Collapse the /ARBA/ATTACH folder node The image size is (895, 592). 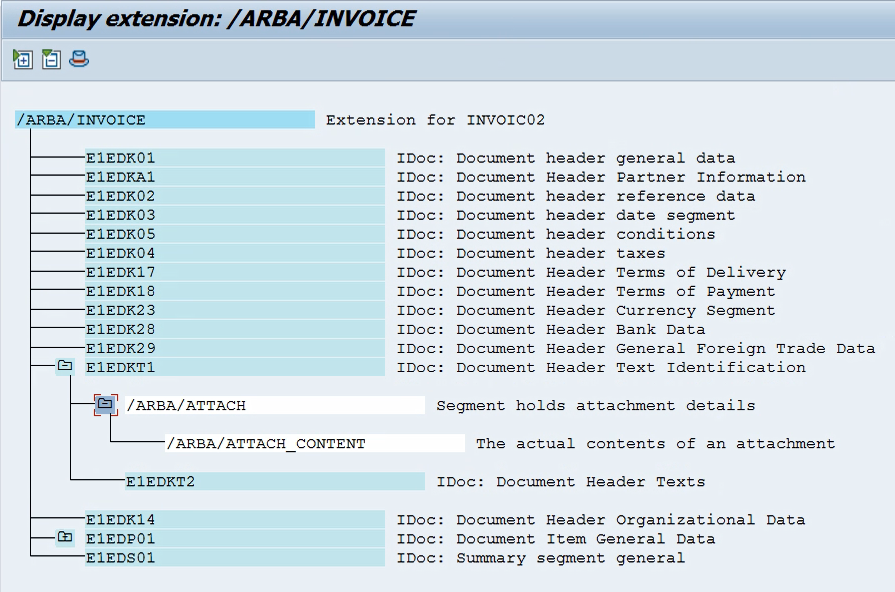pos(106,404)
